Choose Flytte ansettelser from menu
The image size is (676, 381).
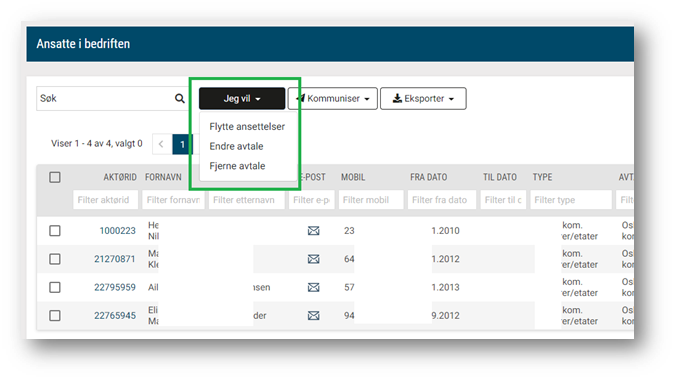click(247, 127)
